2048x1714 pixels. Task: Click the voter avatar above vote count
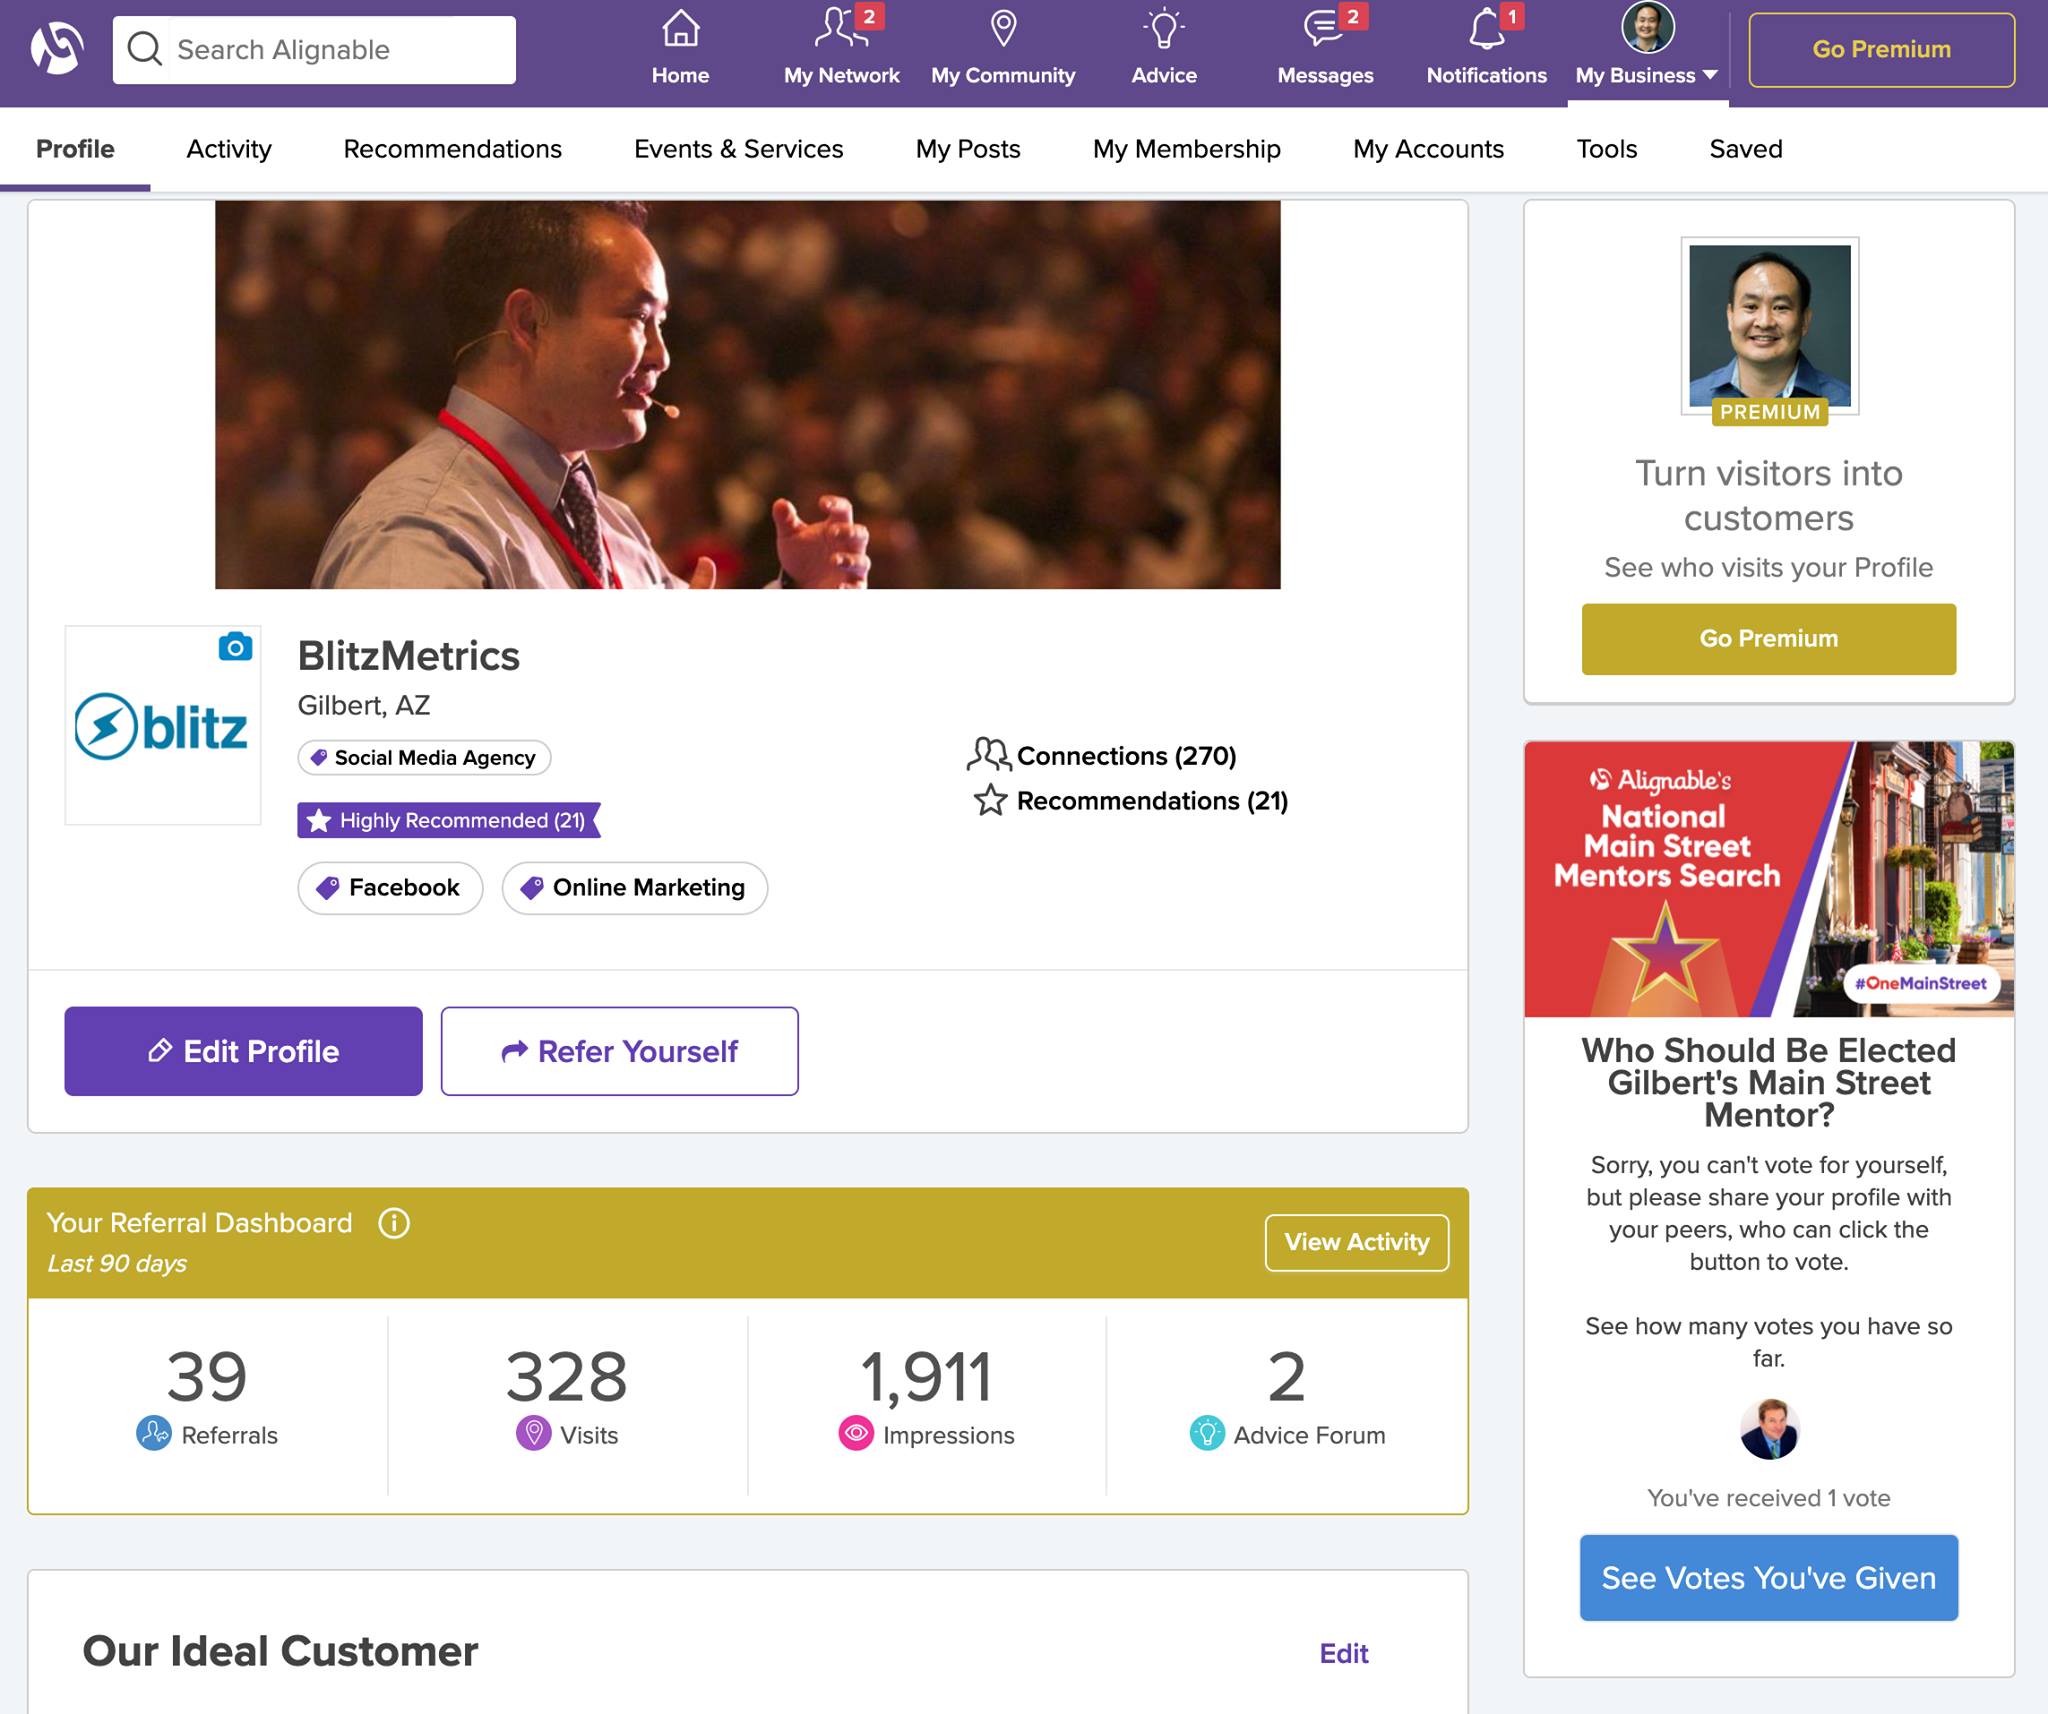(x=1769, y=1429)
